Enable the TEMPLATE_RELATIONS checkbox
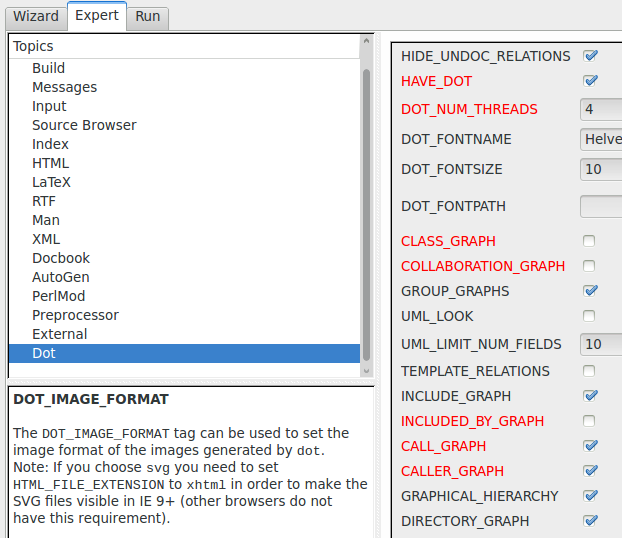Screen dimensions: 622x538 589,371
